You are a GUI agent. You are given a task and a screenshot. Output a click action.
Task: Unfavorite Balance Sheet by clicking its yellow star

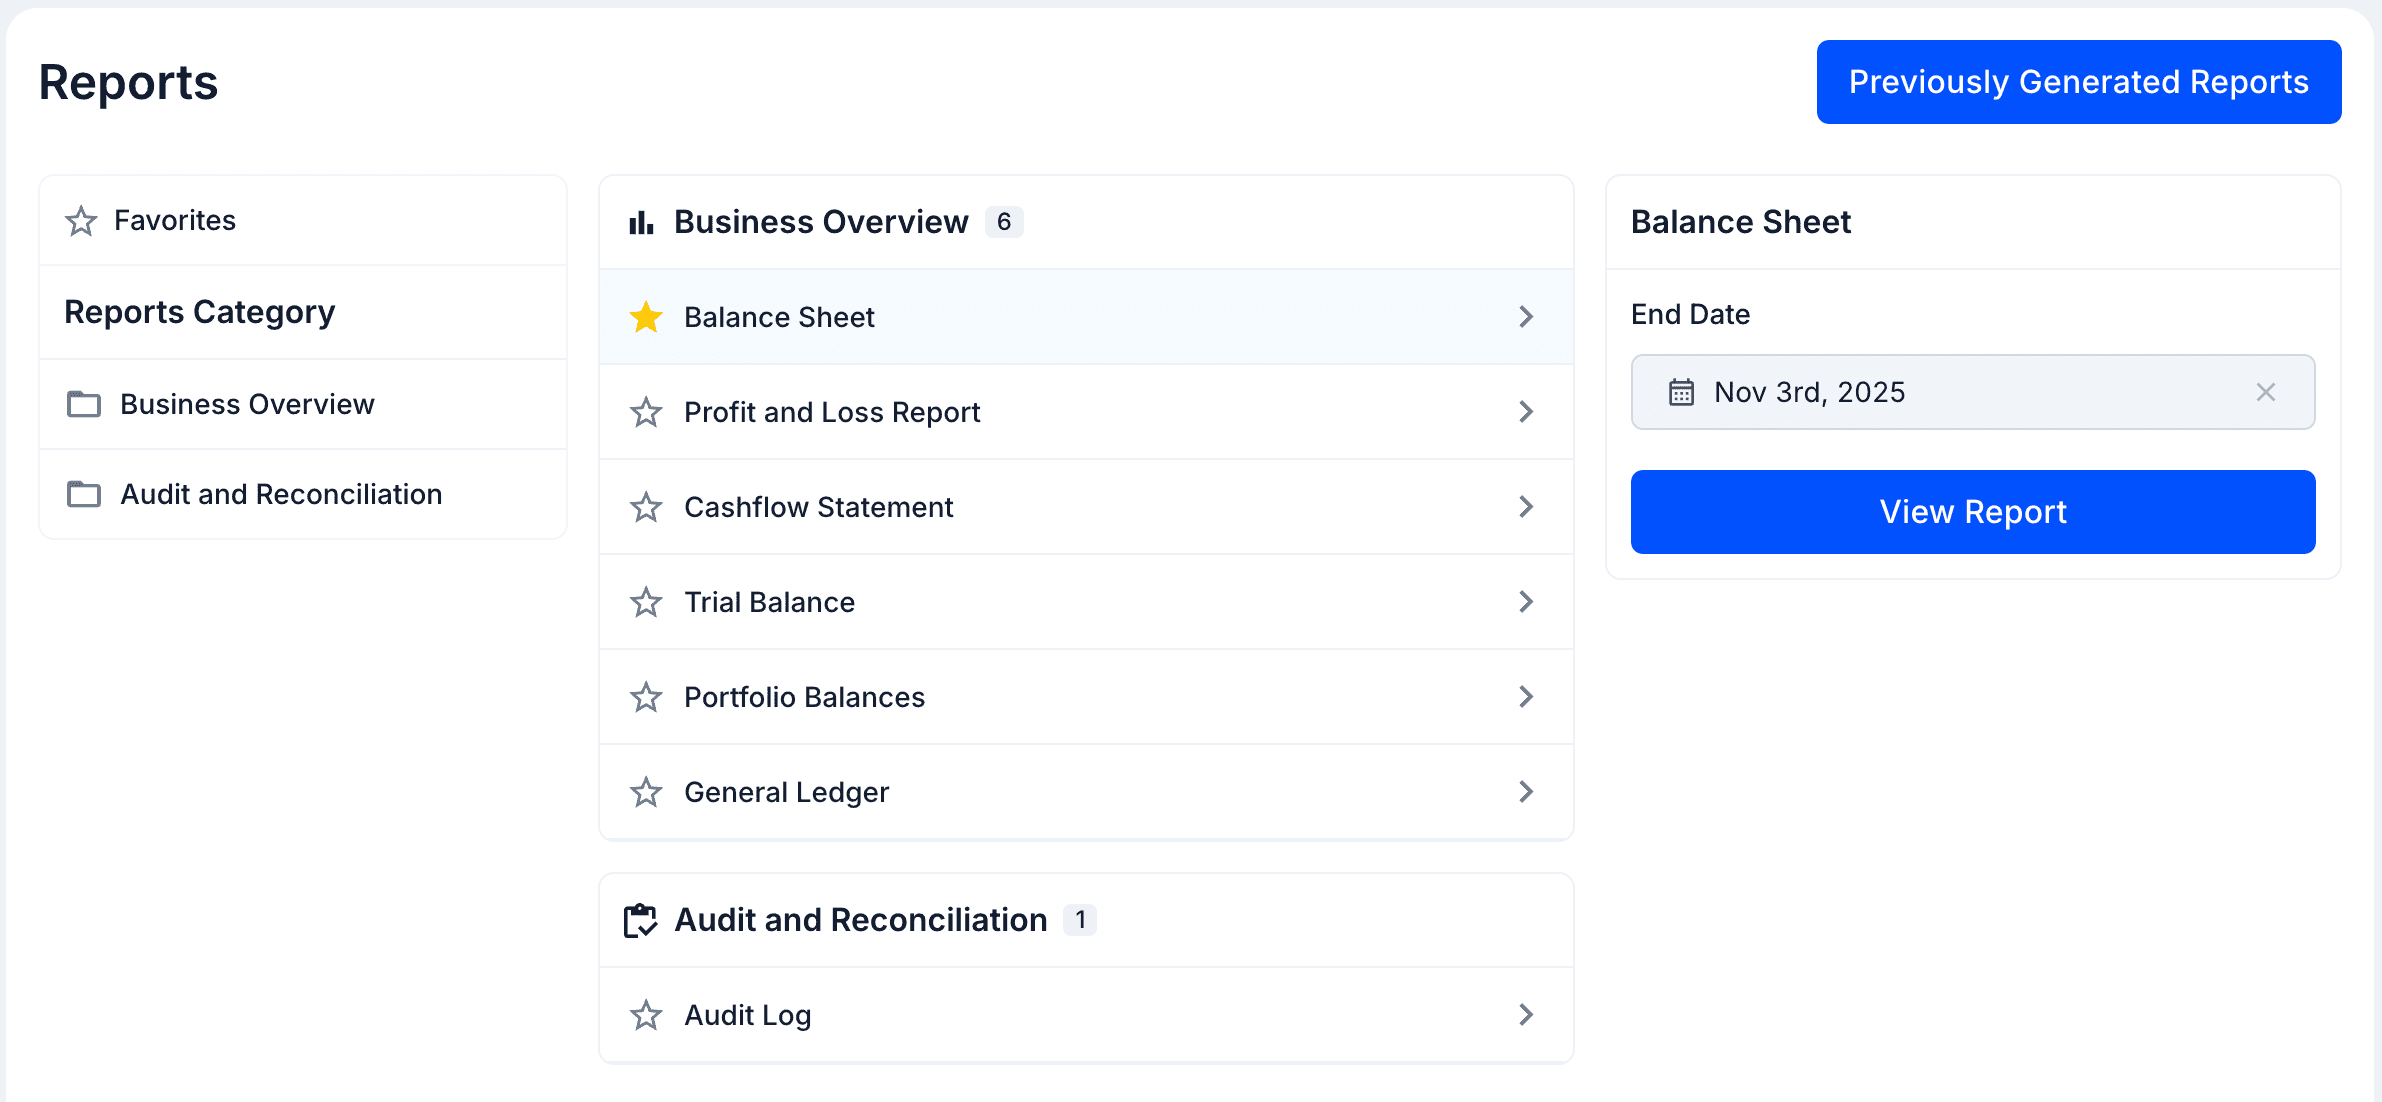click(x=646, y=317)
